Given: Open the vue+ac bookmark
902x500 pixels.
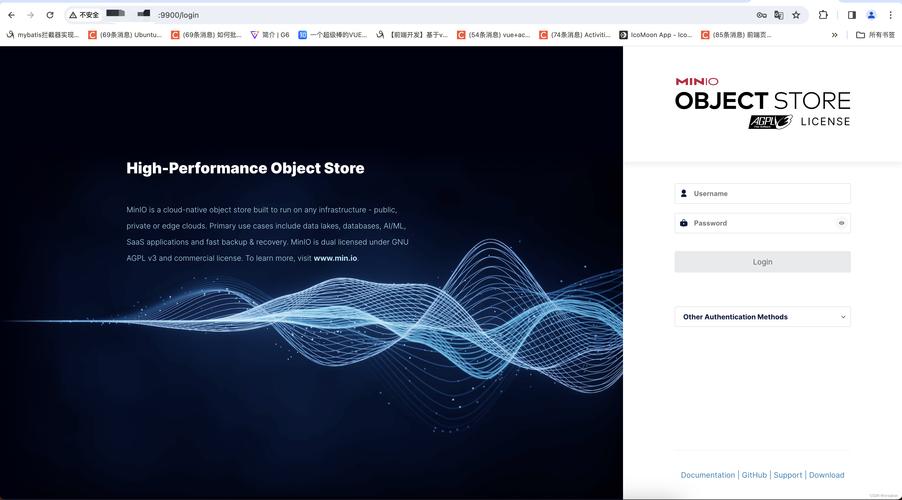Looking at the screenshot, I should 494,35.
